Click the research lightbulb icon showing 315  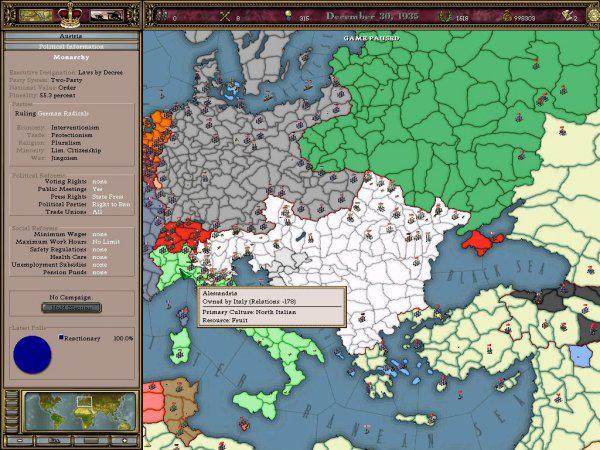289,16
